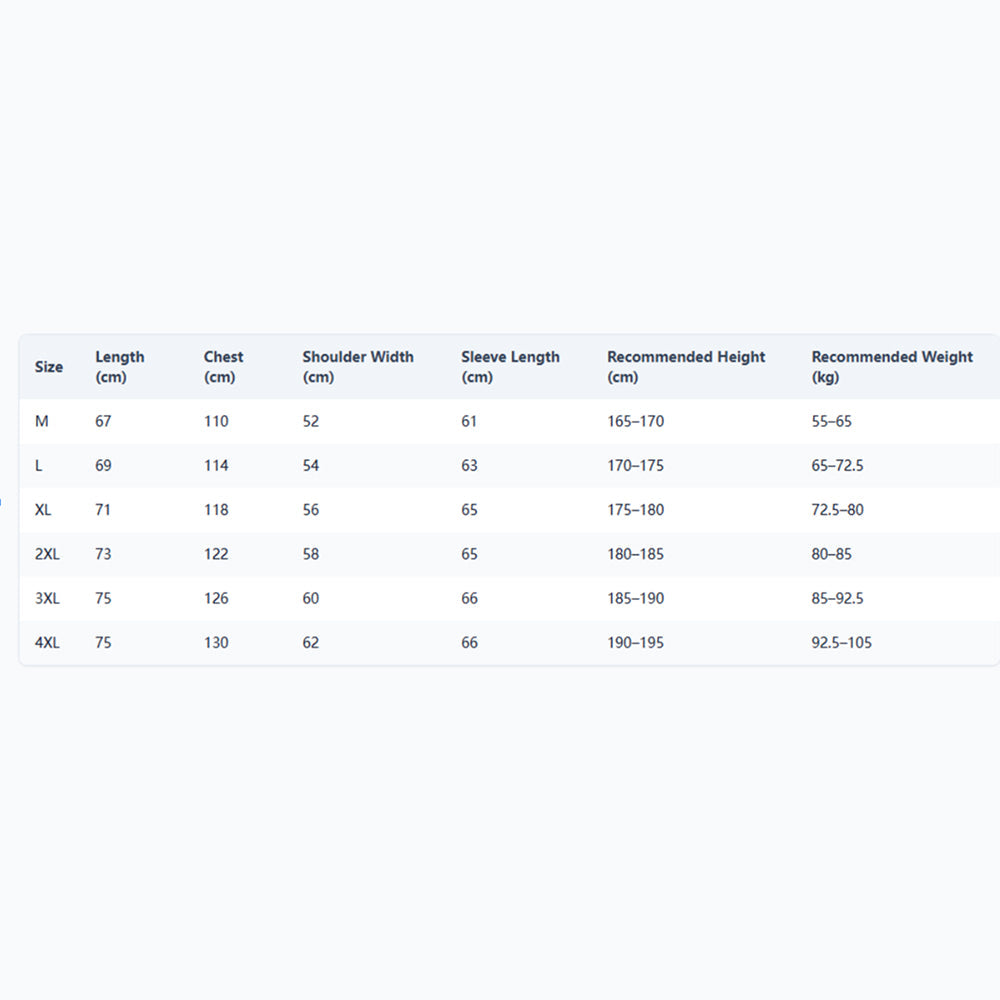Click the Recommended Height (cm) header
Image resolution: width=1000 pixels, height=1000 pixels.
click(686, 367)
